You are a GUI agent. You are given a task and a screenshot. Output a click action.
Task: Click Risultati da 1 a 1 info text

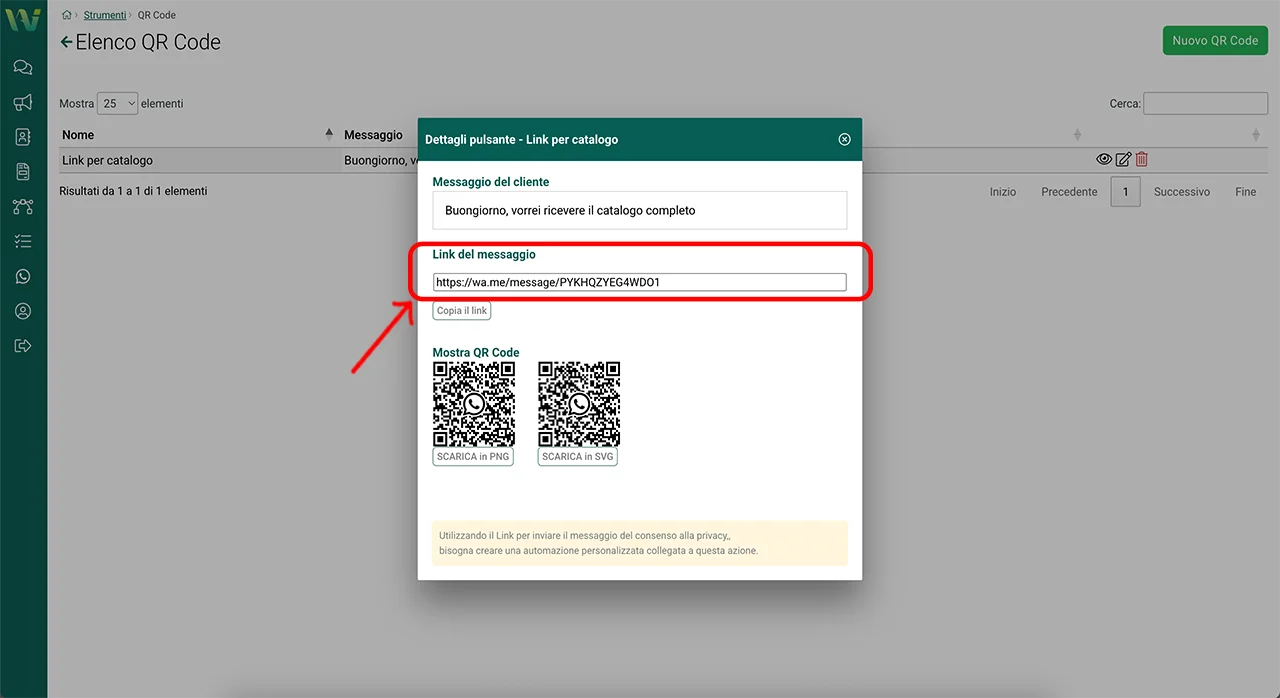point(133,191)
